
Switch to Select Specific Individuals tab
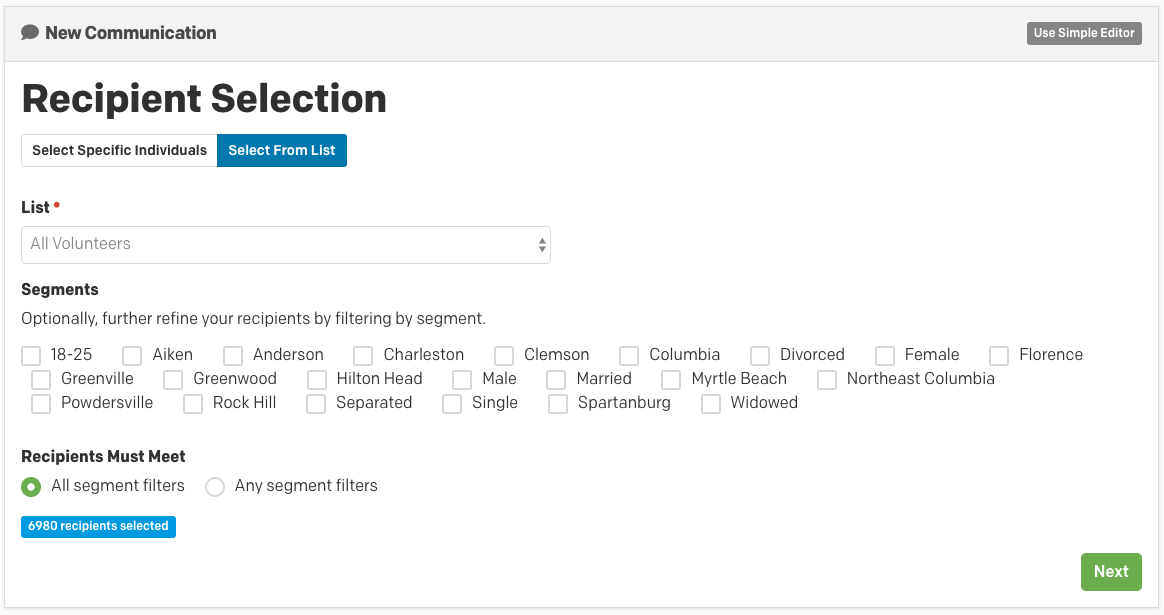tap(119, 151)
